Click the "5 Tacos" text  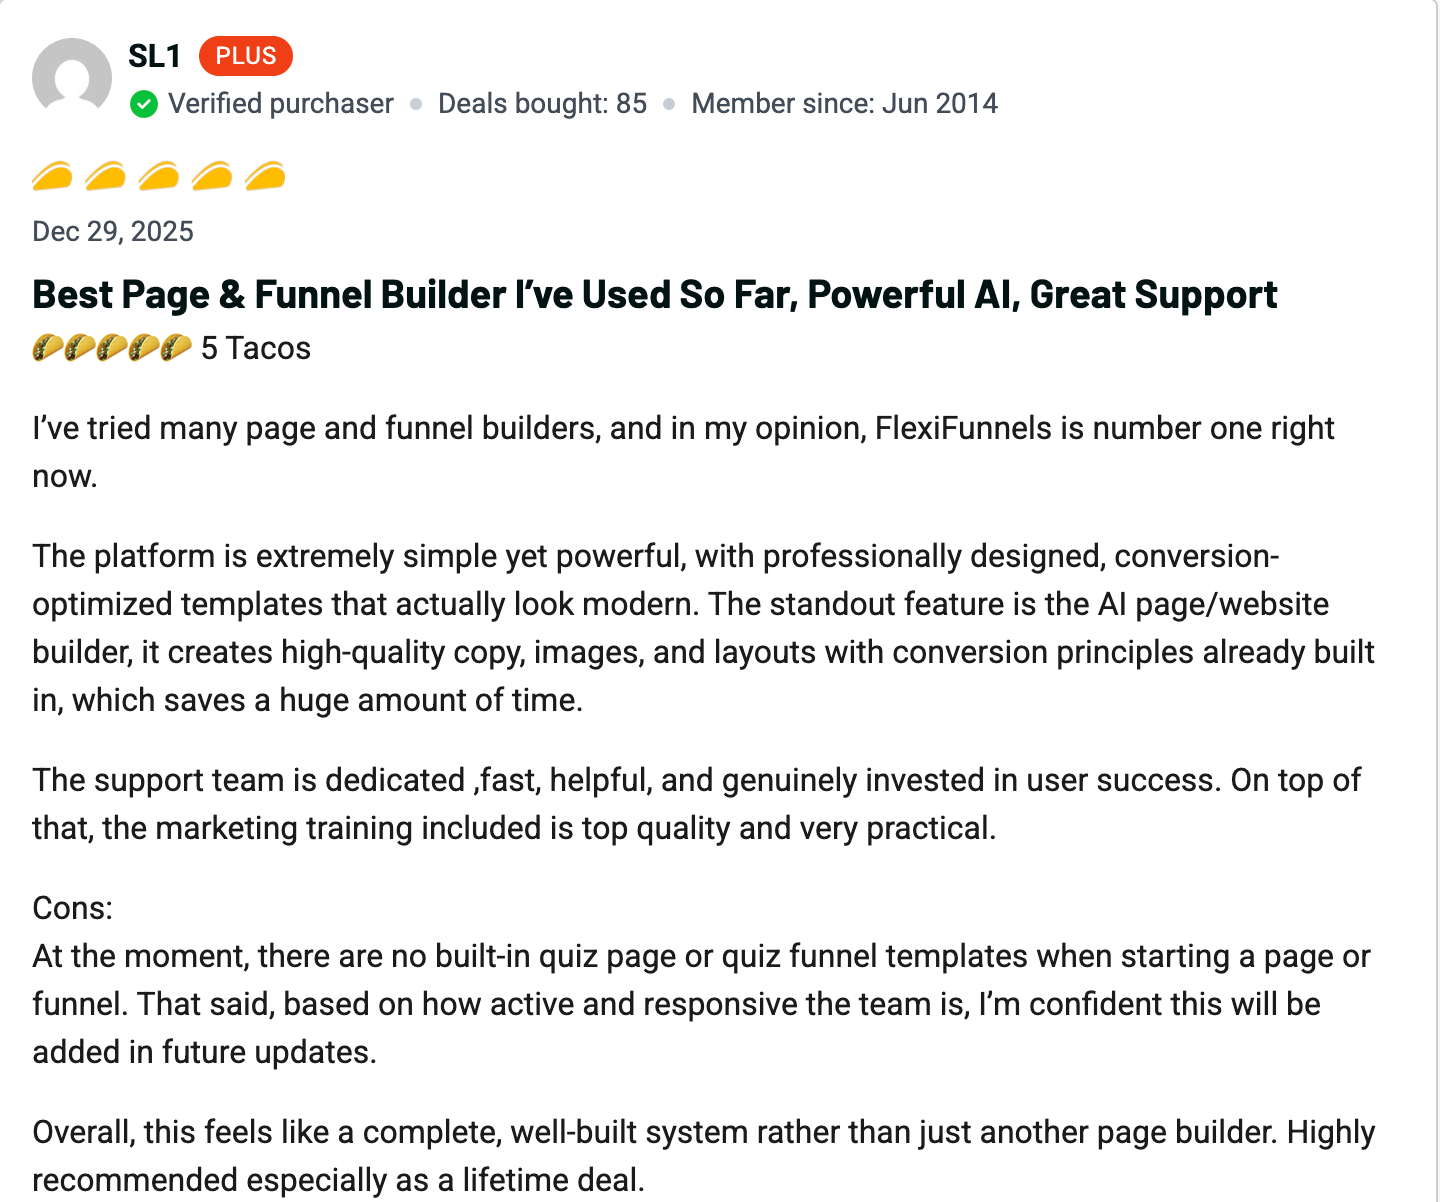tap(256, 348)
